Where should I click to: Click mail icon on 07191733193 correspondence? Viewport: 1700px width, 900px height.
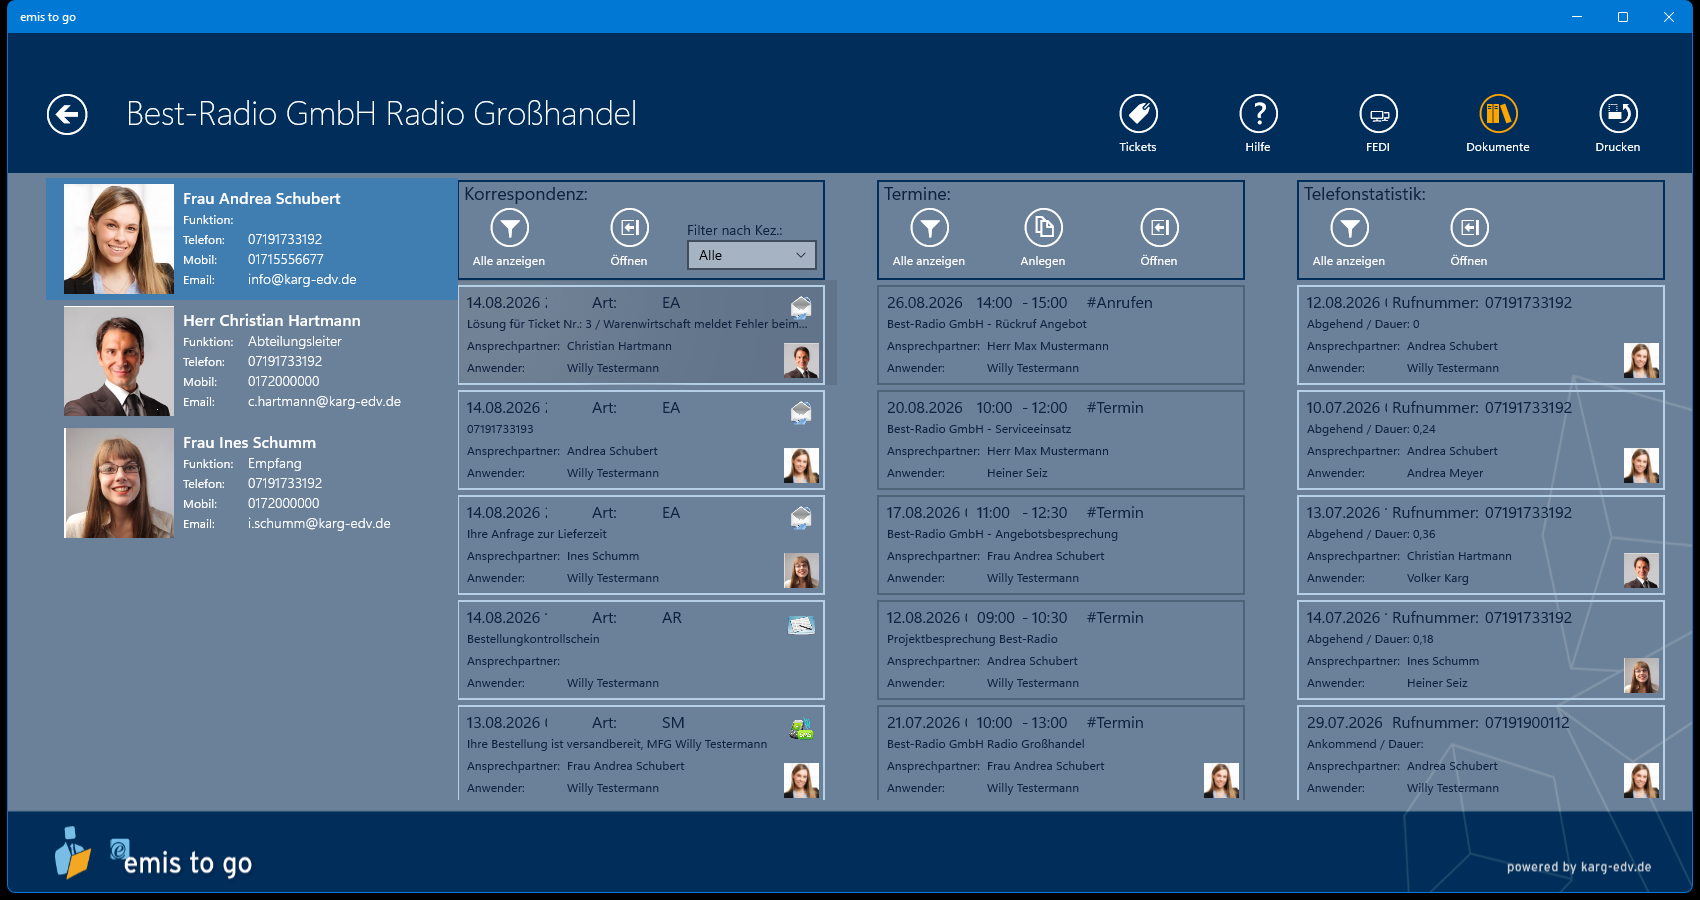801,411
